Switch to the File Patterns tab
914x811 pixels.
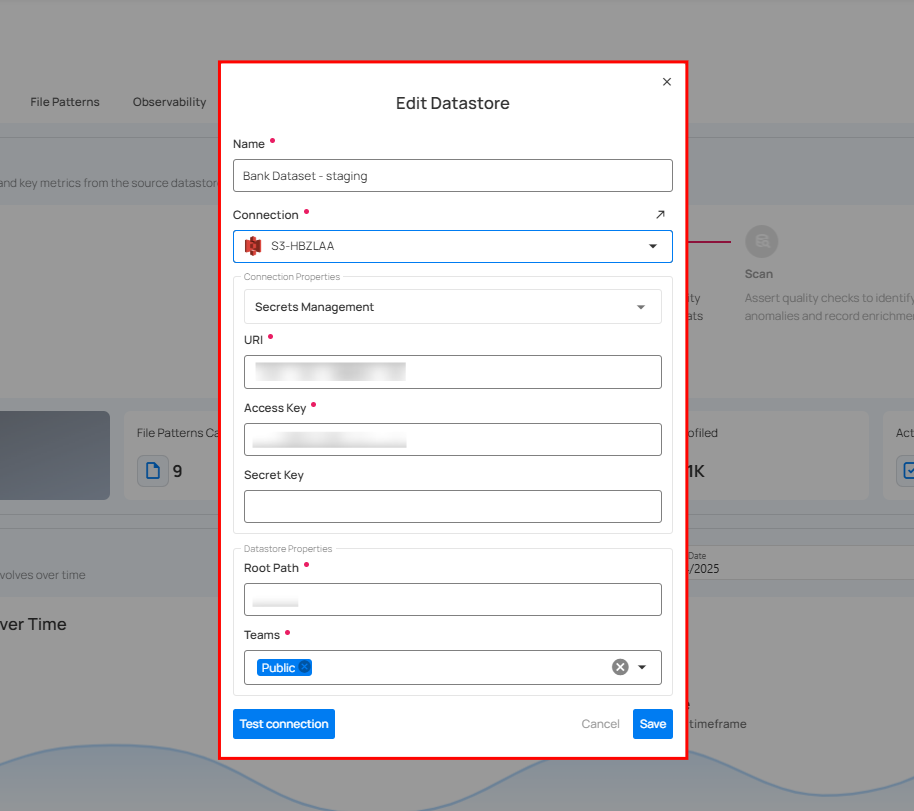65,102
